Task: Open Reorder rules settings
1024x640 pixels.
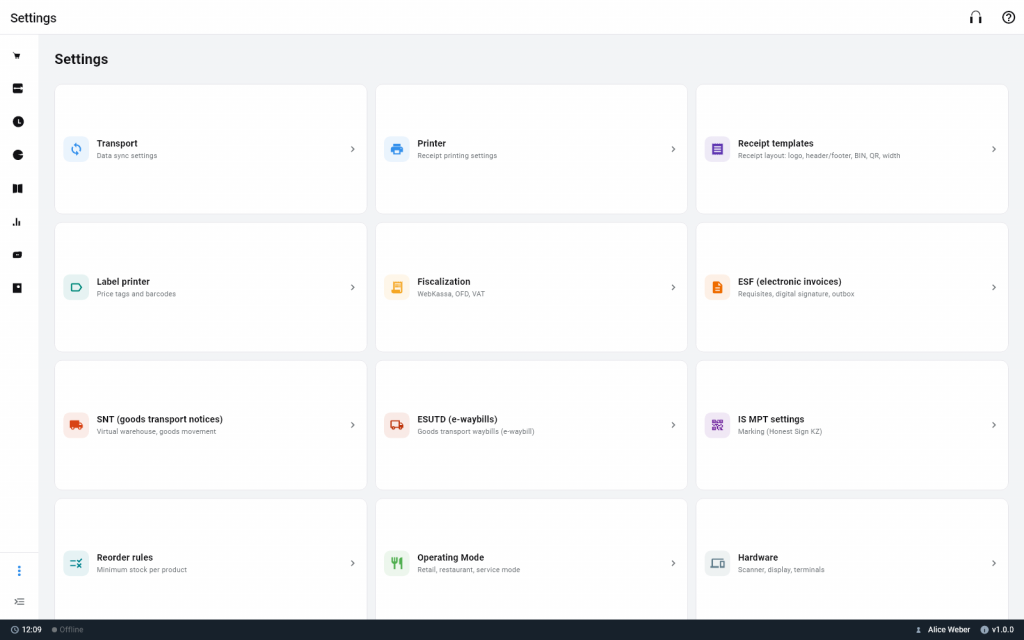Action: click(210, 560)
